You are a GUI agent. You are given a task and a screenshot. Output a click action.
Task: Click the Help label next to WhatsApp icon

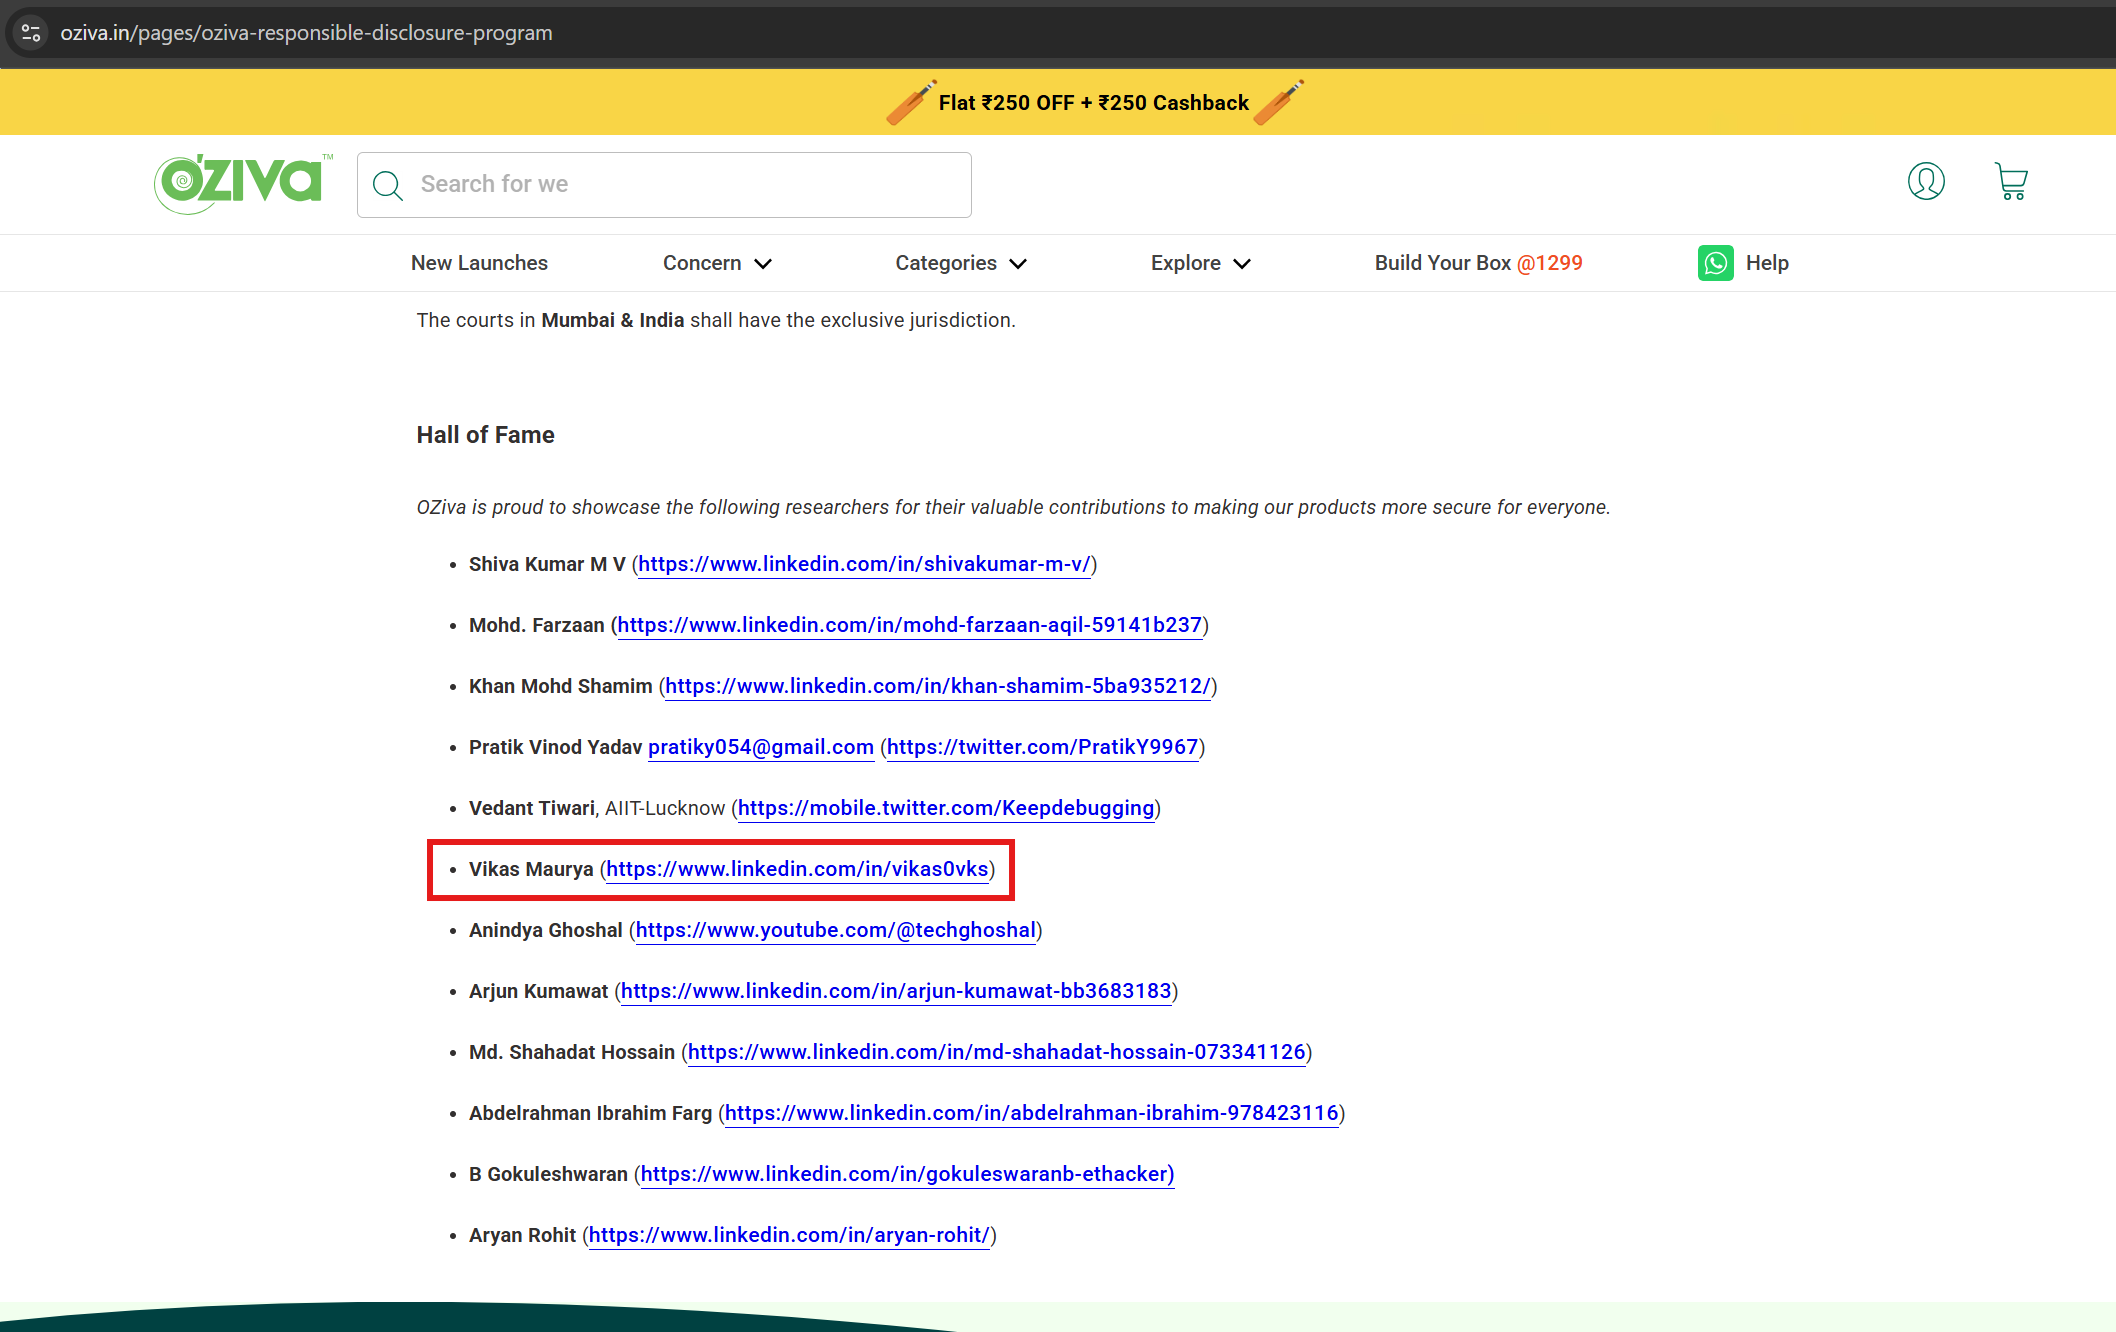(x=1768, y=263)
